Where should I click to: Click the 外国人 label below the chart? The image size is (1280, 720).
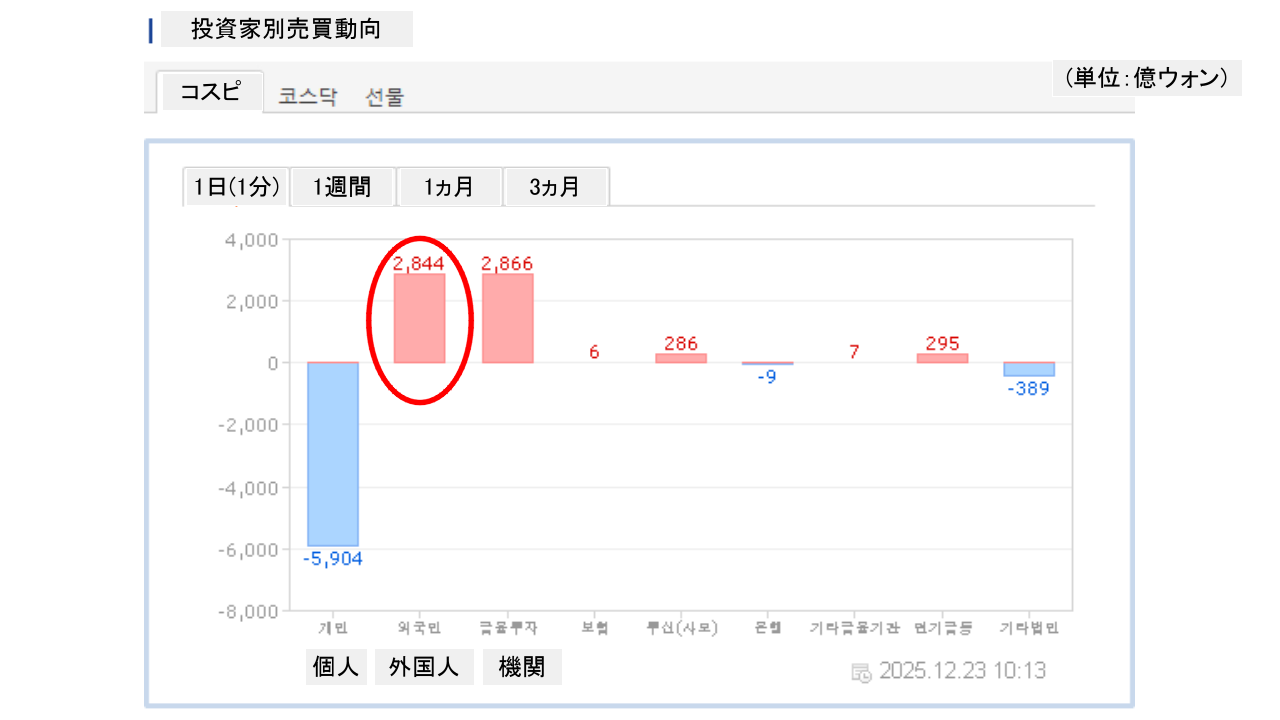(424, 667)
